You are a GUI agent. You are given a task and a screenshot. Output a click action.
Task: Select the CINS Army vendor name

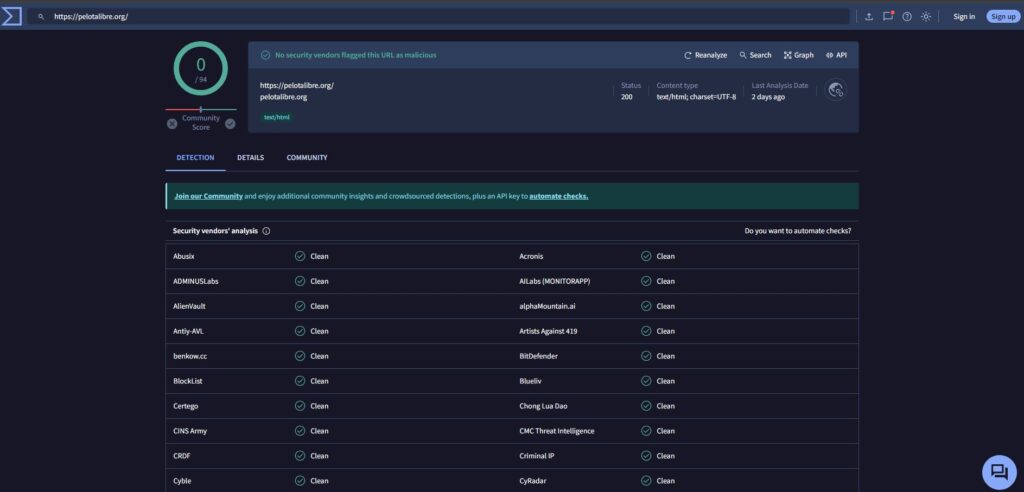coord(190,431)
